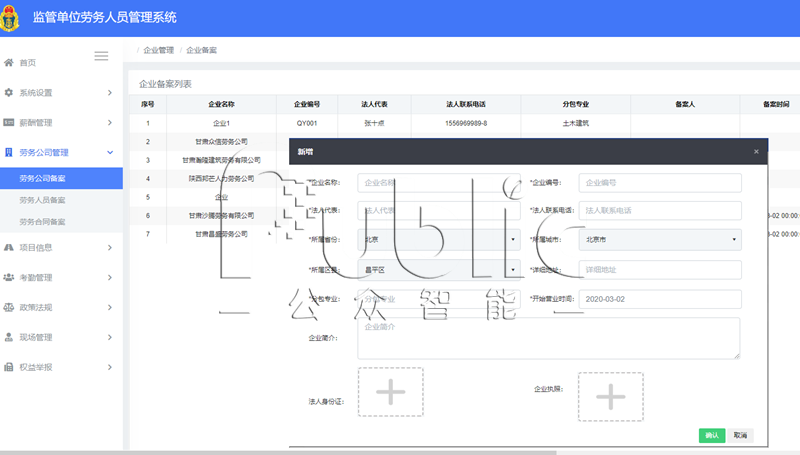
Task: Open the 所属省份 dropdown
Action: pyautogui.click(x=439, y=240)
